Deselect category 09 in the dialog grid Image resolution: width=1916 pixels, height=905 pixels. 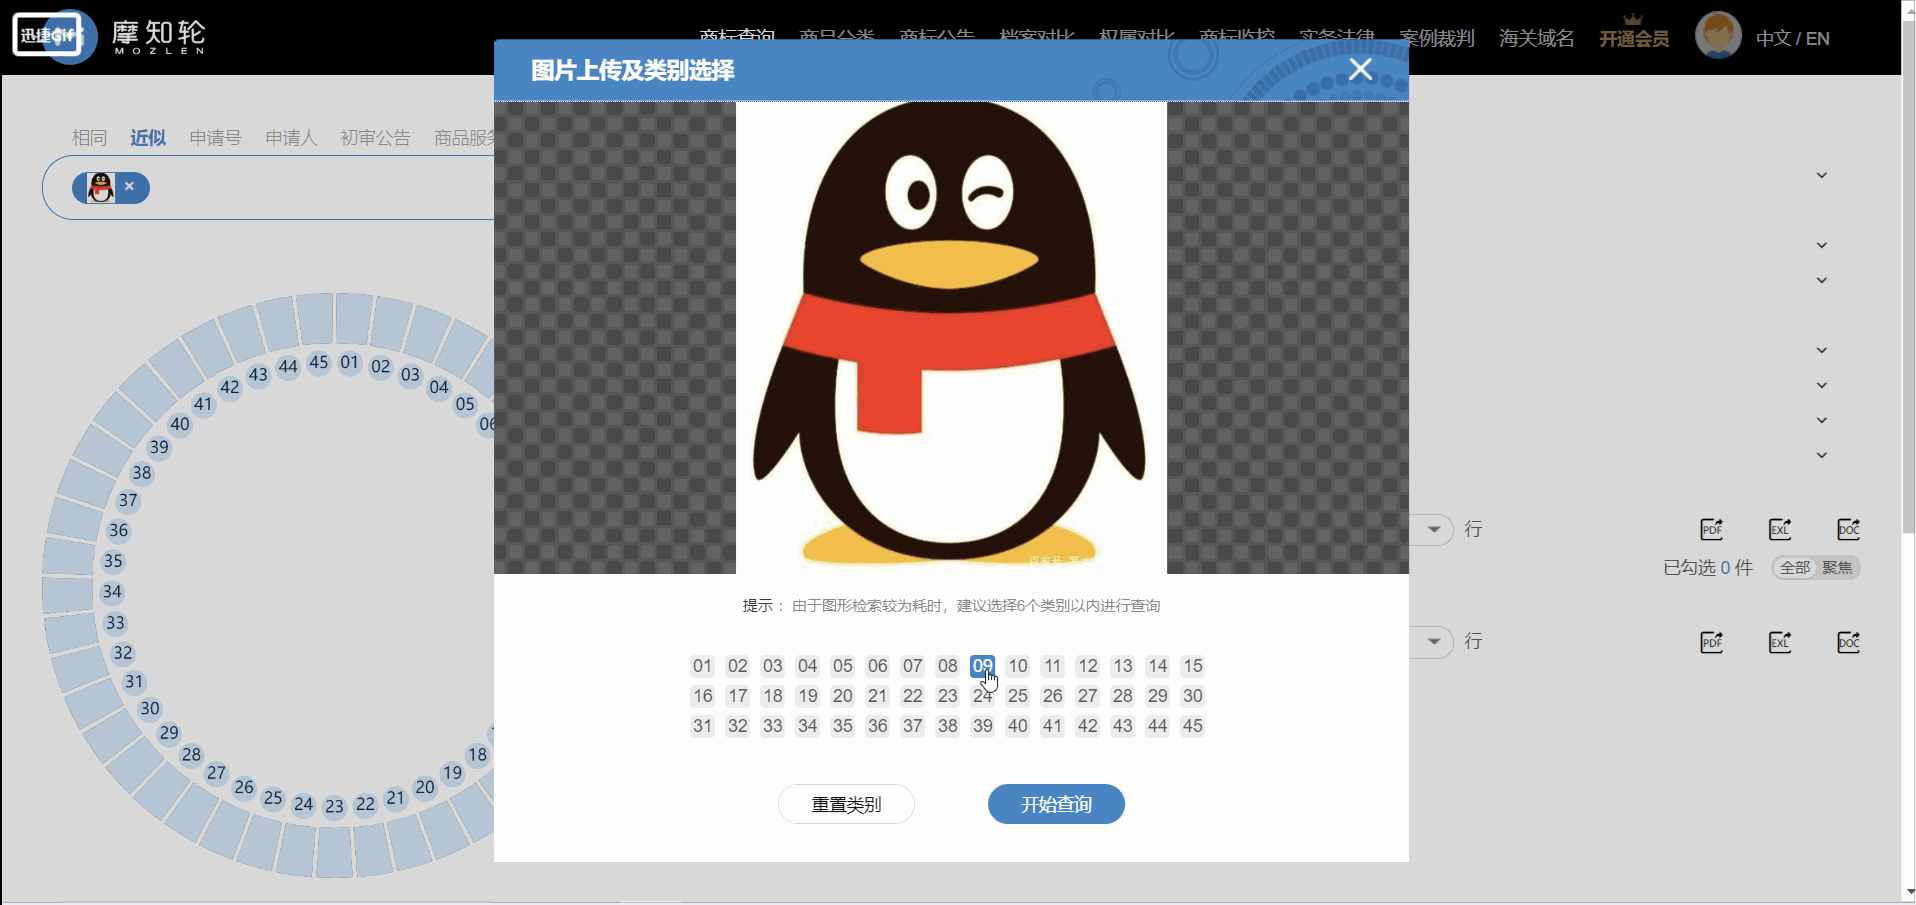tap(982, 666)
